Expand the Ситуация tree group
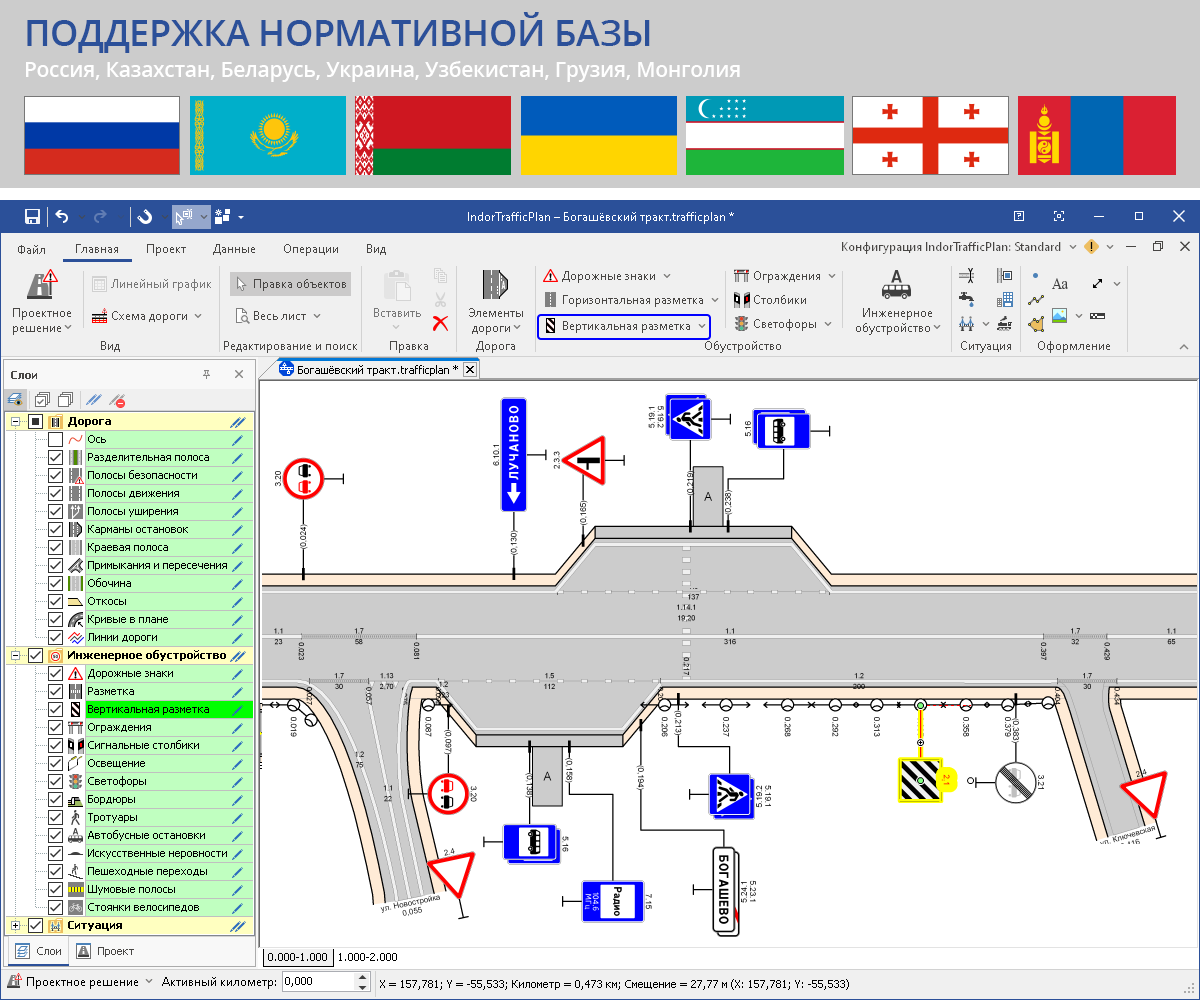Image resolution: width=1200 pixels, height=1000 pixels. 15,926
